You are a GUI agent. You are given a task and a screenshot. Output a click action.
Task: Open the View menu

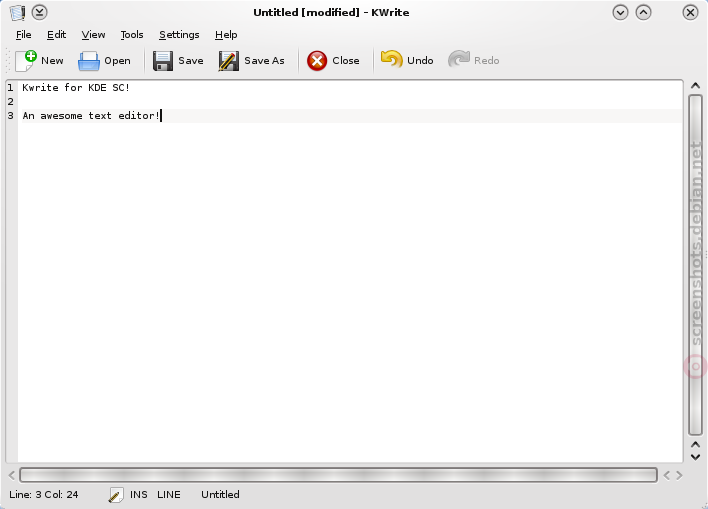click(x=93, y=35)
